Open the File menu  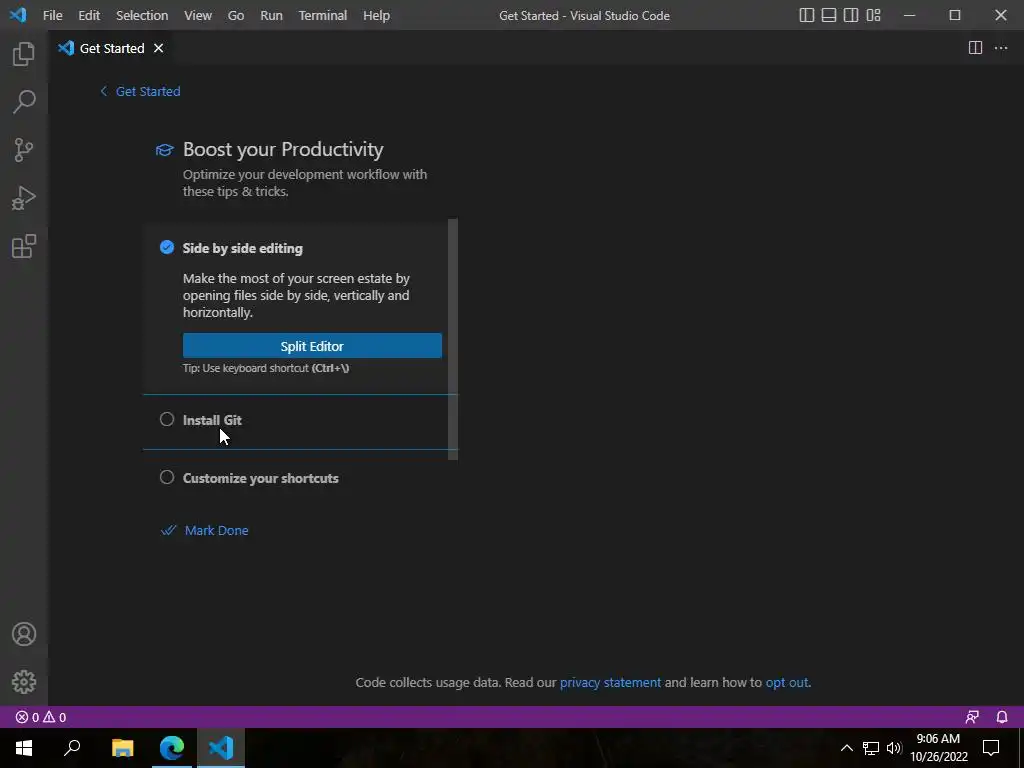pos(52,15)
